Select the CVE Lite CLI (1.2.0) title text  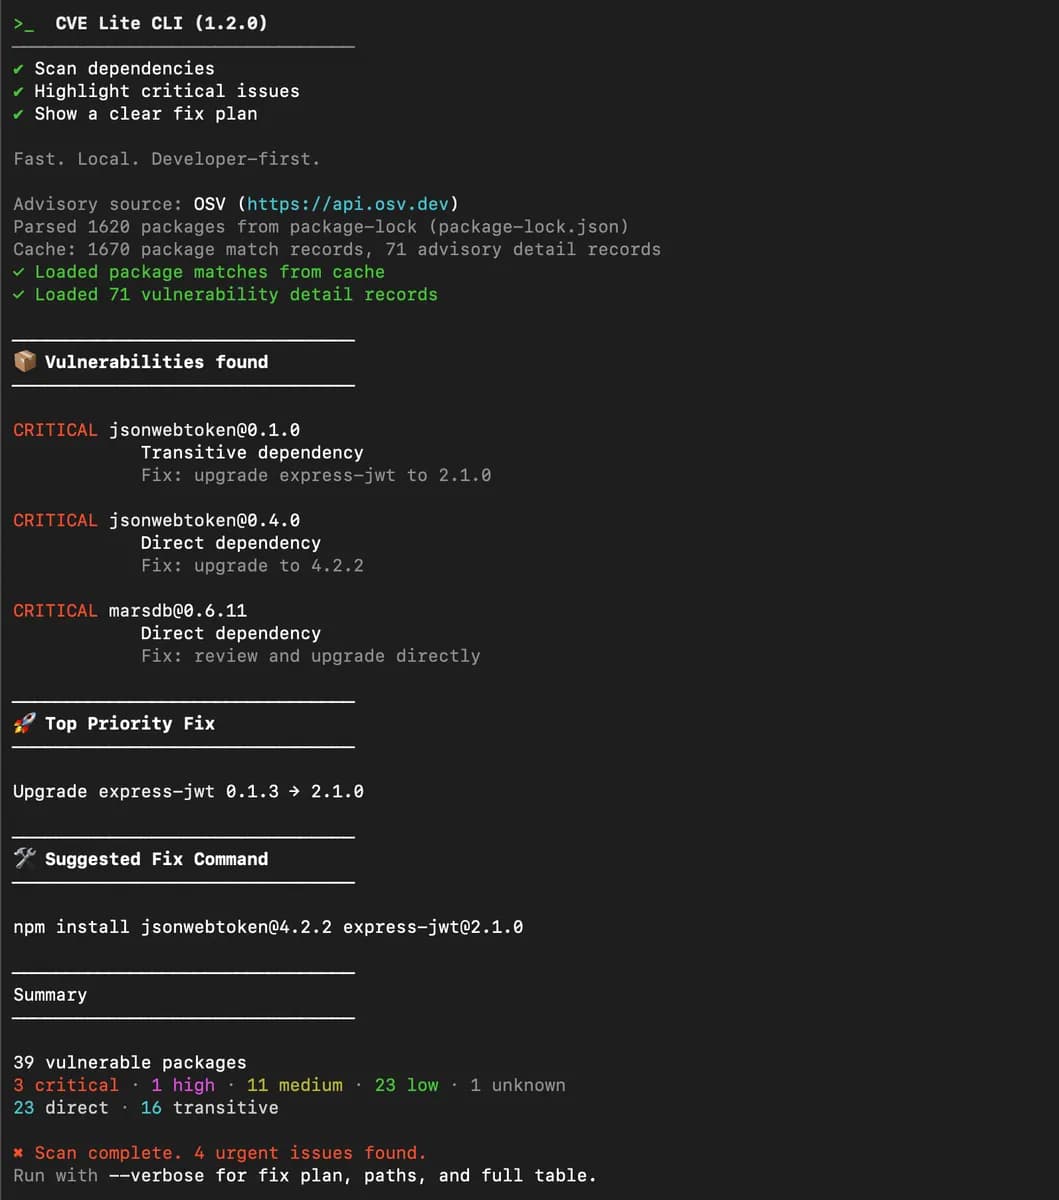click(161, 23)
